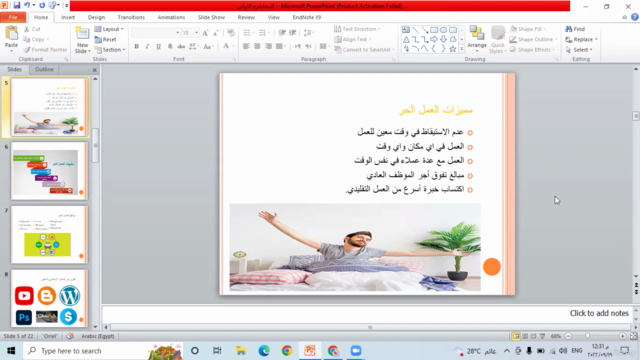Switch to Slide Sorter view
This screenshot has height=360, width=640.
tap(525, 336)
